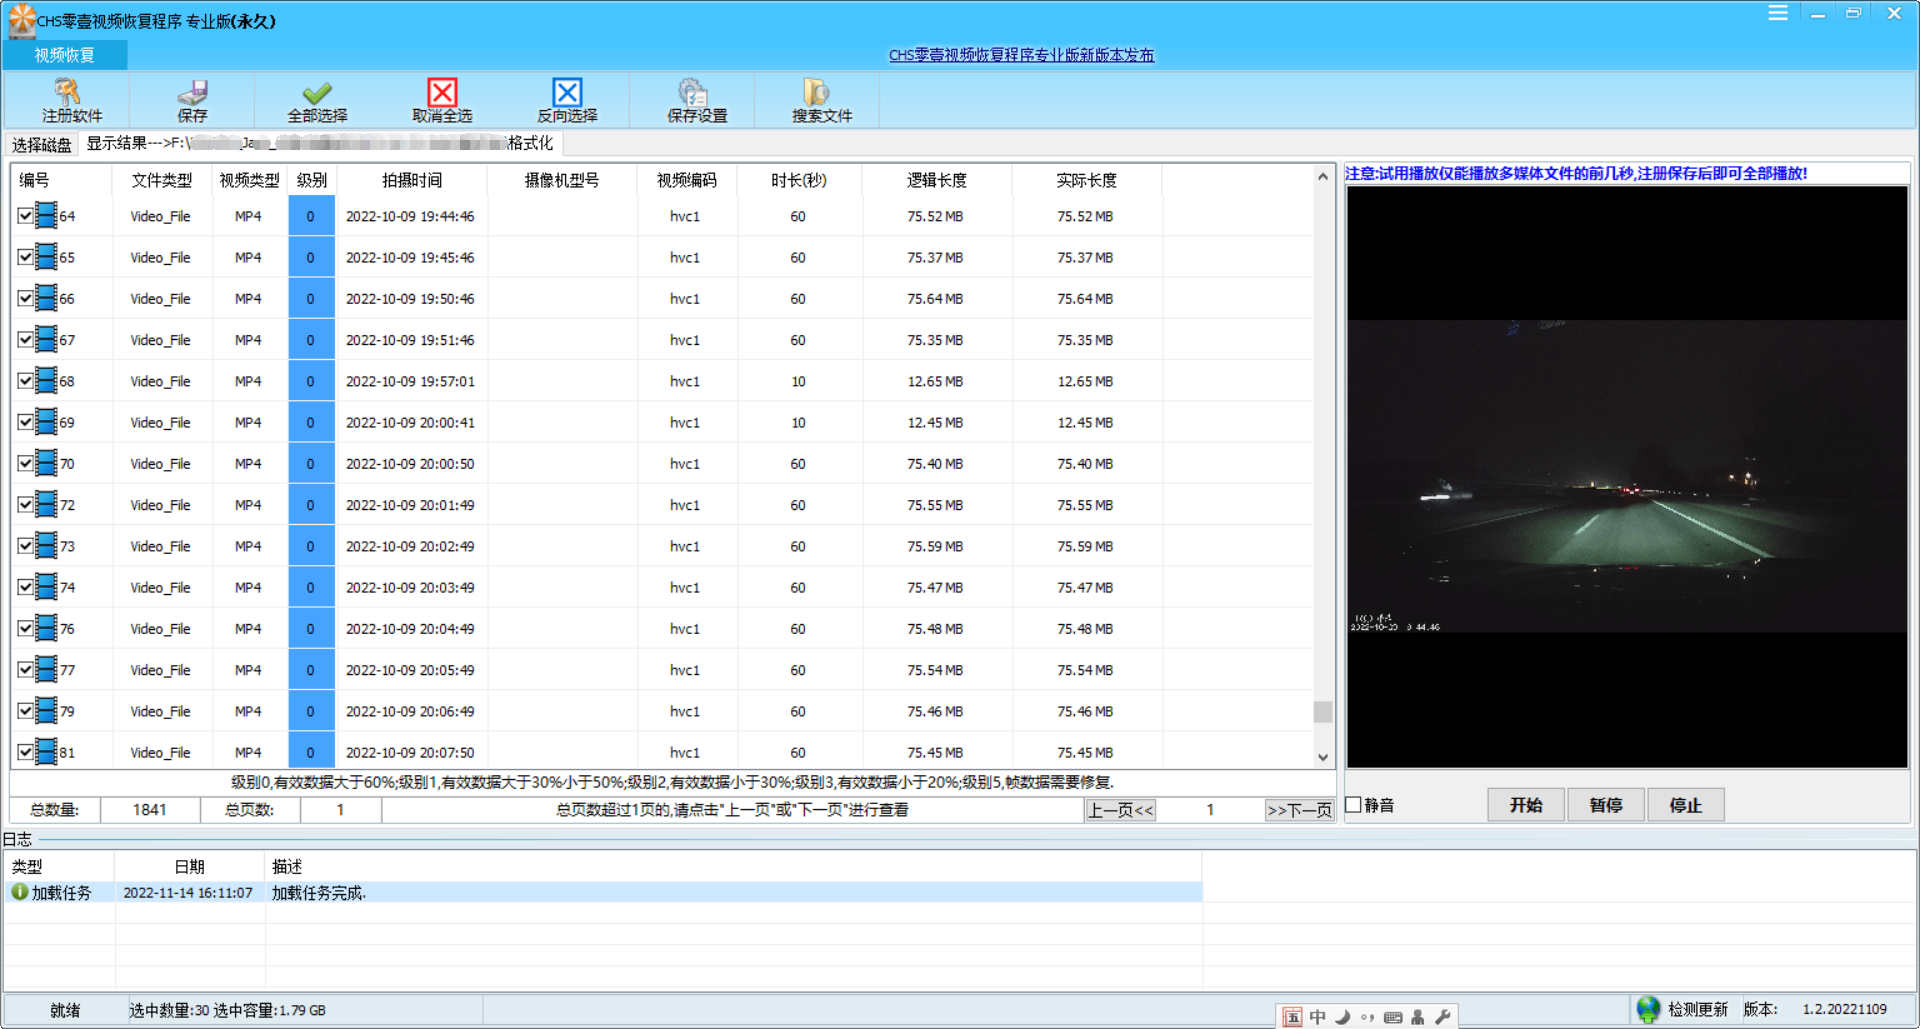Viewport: 1920px width, 1029px height.
Task: Sort by the 逻辑长度 column header
Action: pyautogui.click(x=936, y=180)
